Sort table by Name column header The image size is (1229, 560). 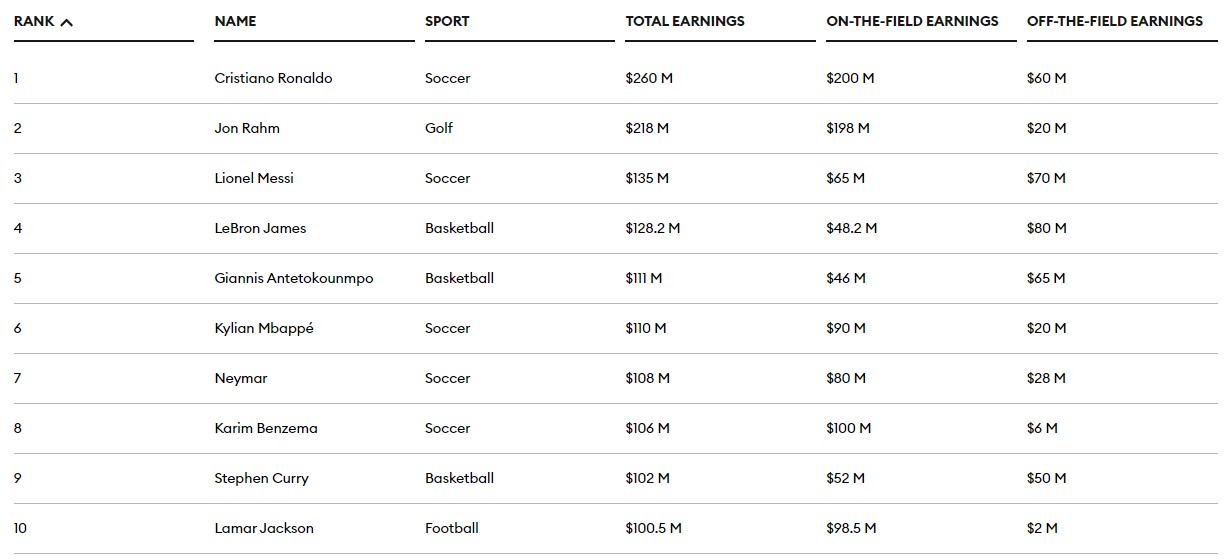235,21
